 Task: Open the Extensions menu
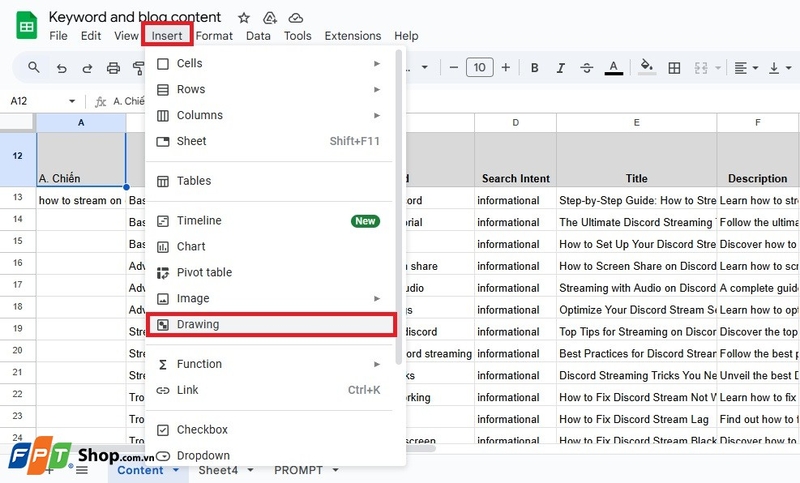[353, 36]
